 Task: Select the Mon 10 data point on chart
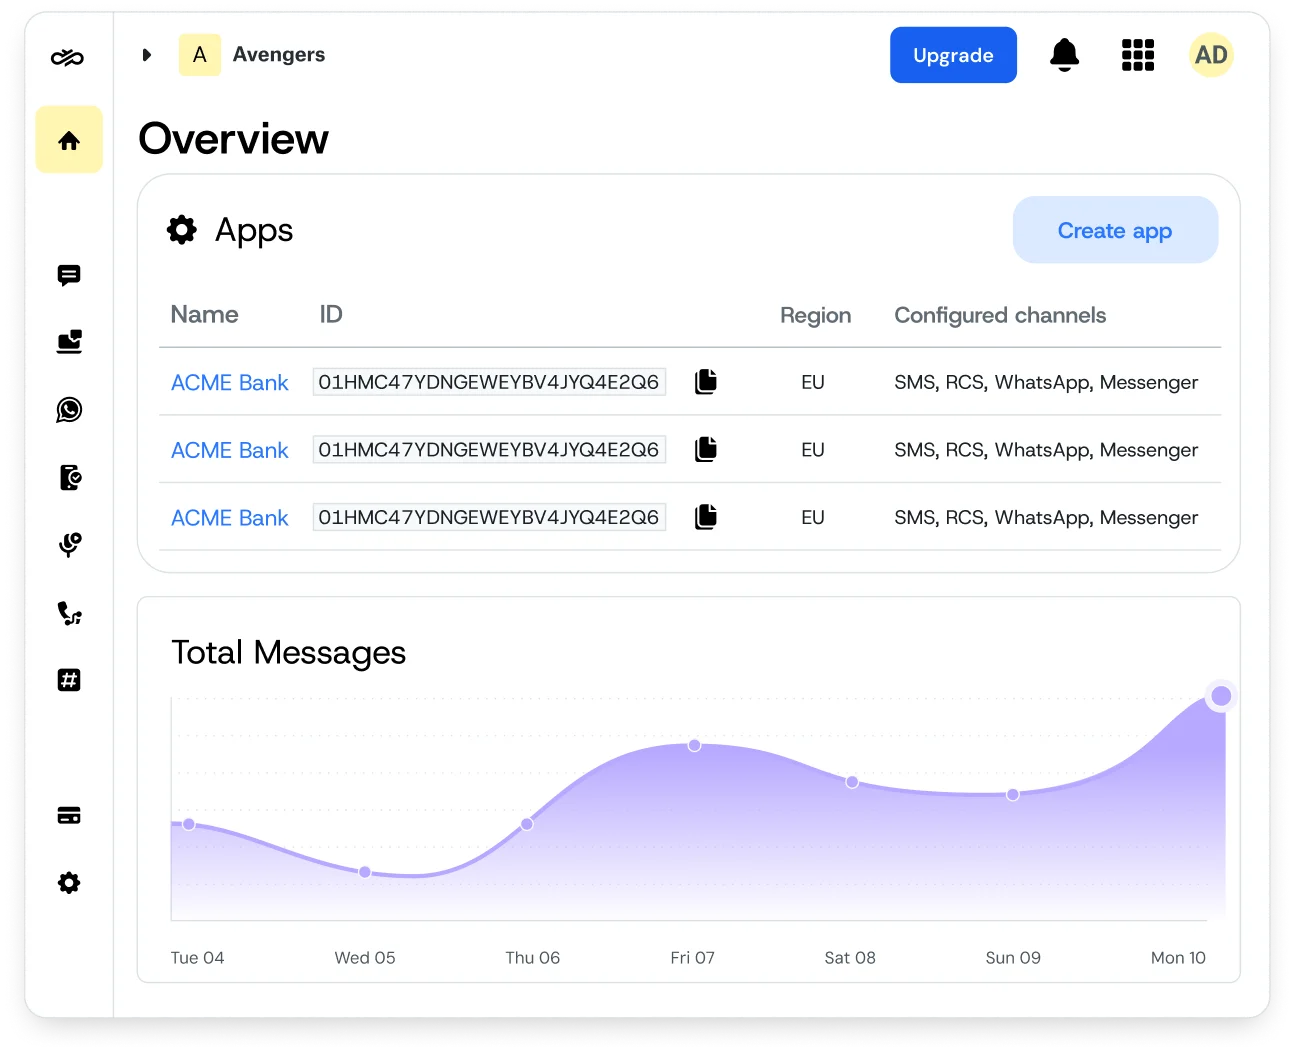tap(1220, 695)
